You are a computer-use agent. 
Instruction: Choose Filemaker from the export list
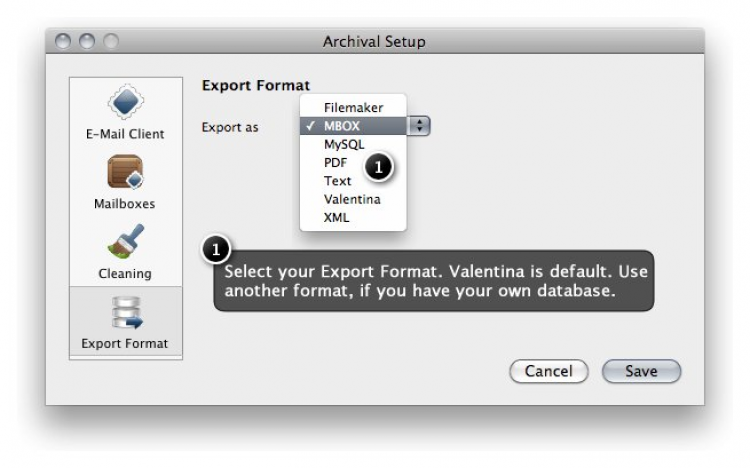pos(353,107)
